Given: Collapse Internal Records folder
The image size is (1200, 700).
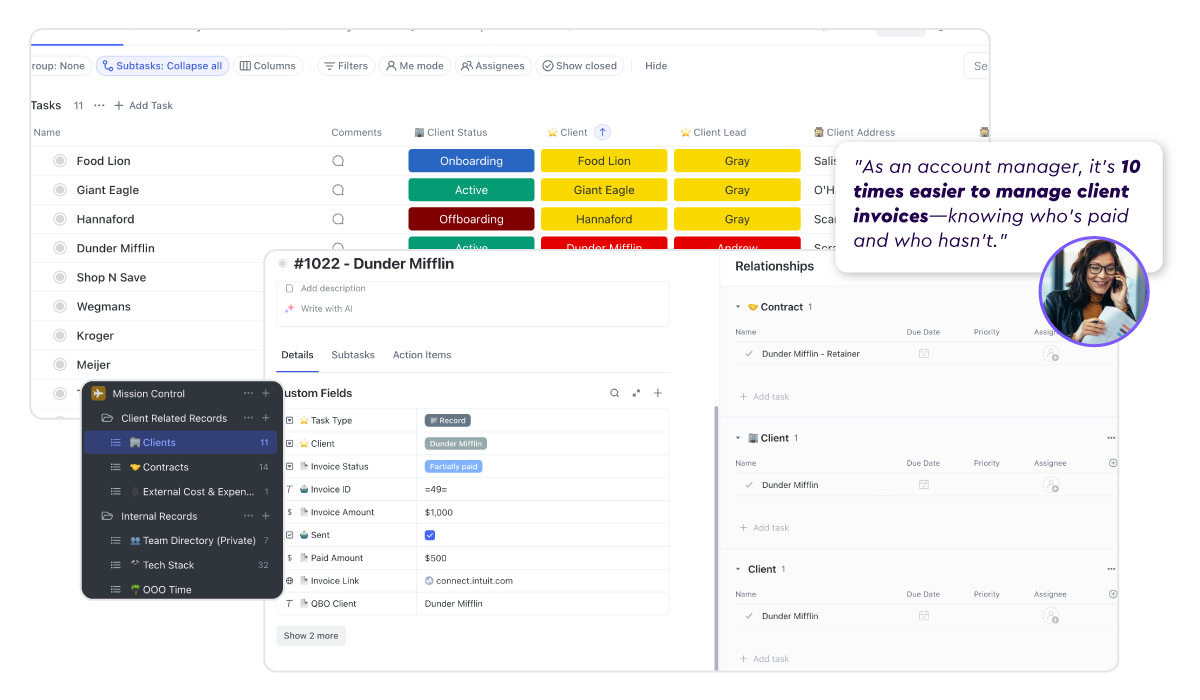Looking at the screenshot, I should coord(107,516).
